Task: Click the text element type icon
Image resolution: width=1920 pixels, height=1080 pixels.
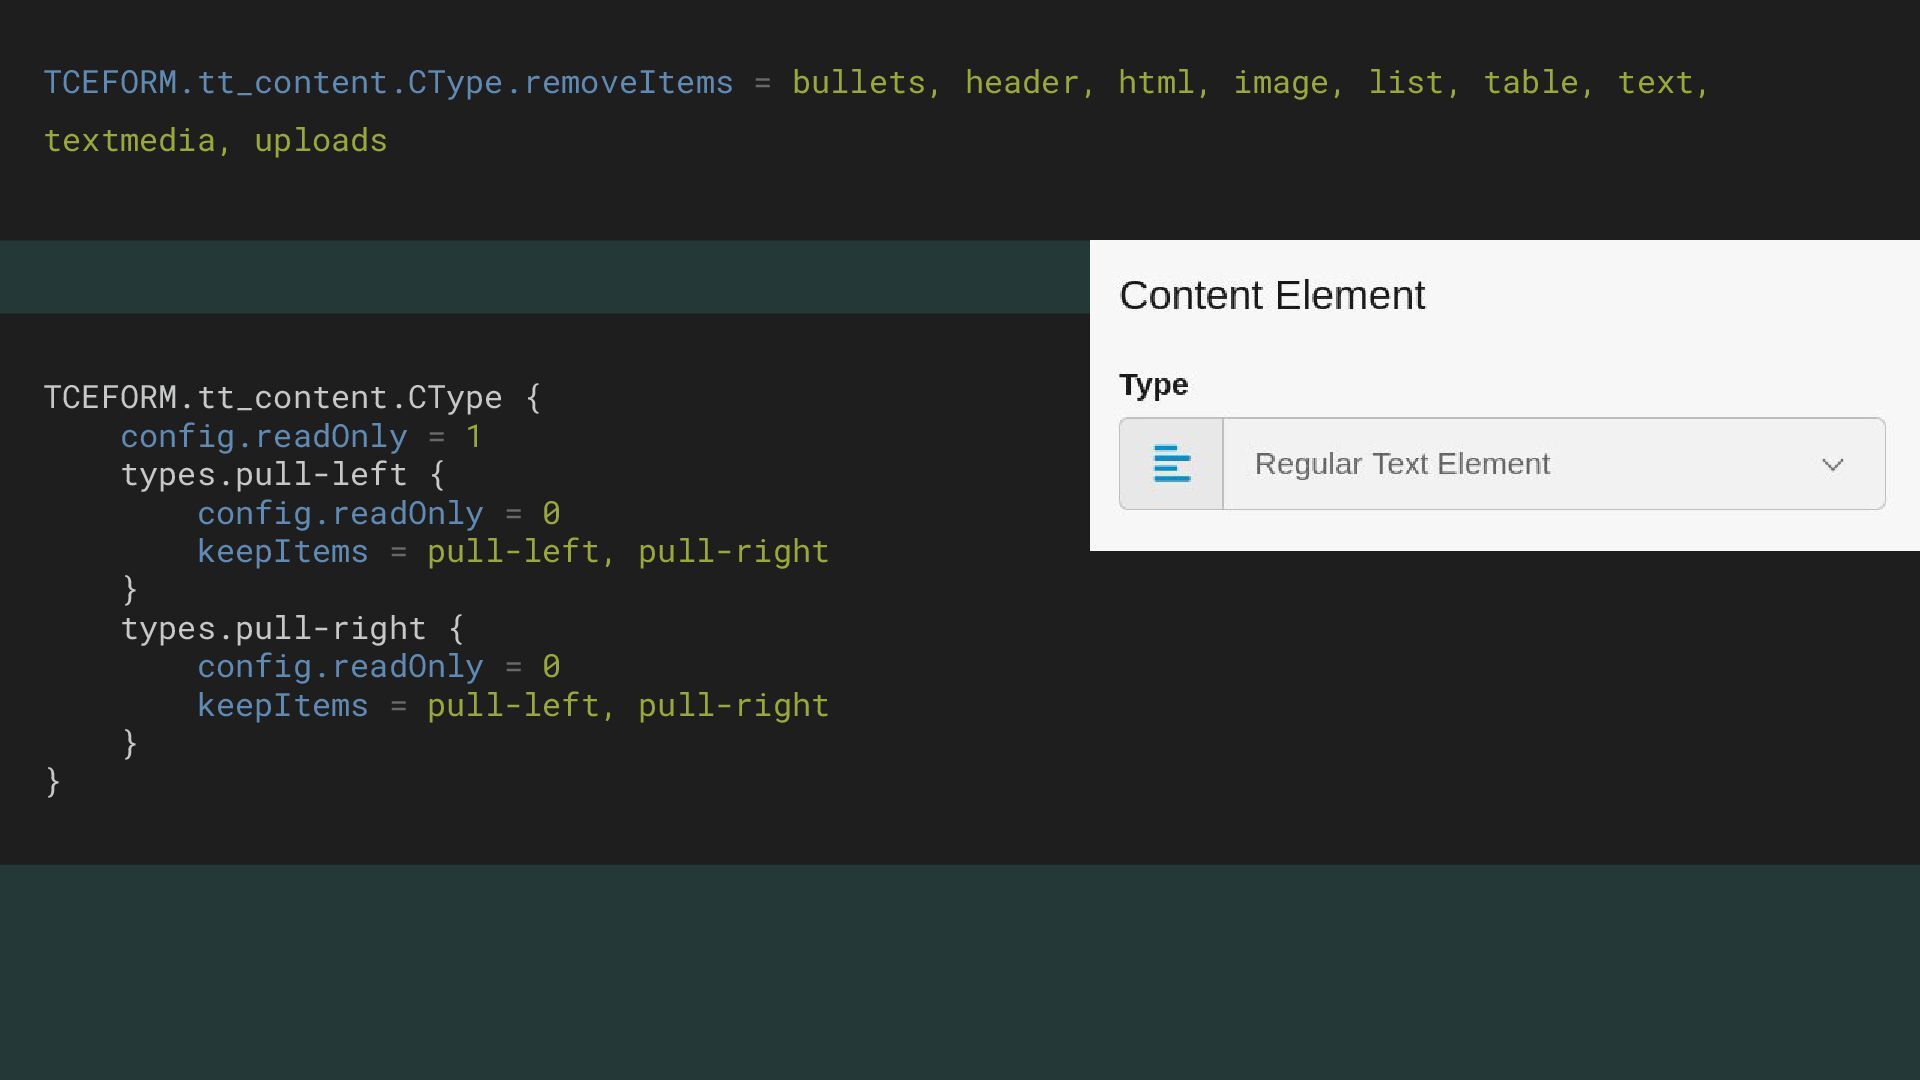Action: (x=1171, y=464)
